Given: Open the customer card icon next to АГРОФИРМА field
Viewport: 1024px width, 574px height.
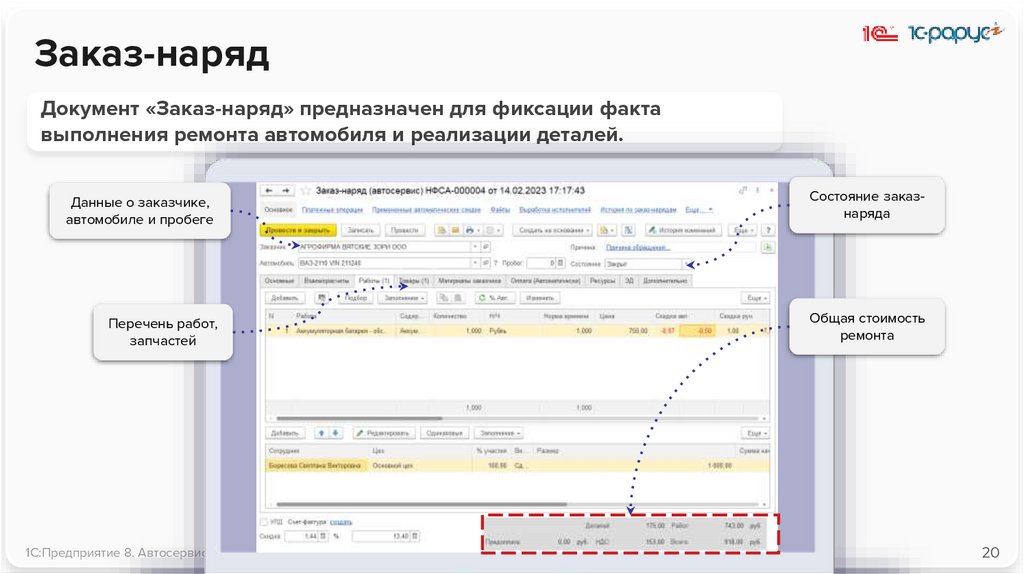Looking at the screenshot, I should [x=485, y=247].
